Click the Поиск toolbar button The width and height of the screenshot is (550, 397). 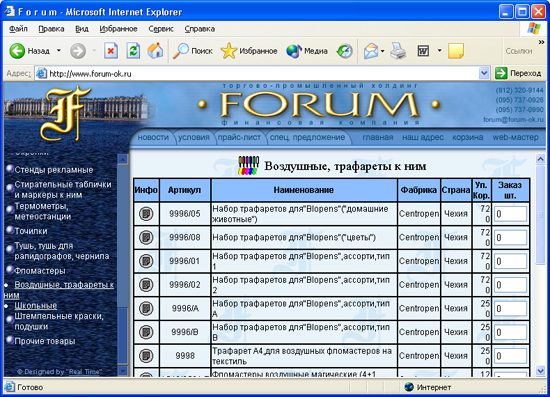coord(193,51)
